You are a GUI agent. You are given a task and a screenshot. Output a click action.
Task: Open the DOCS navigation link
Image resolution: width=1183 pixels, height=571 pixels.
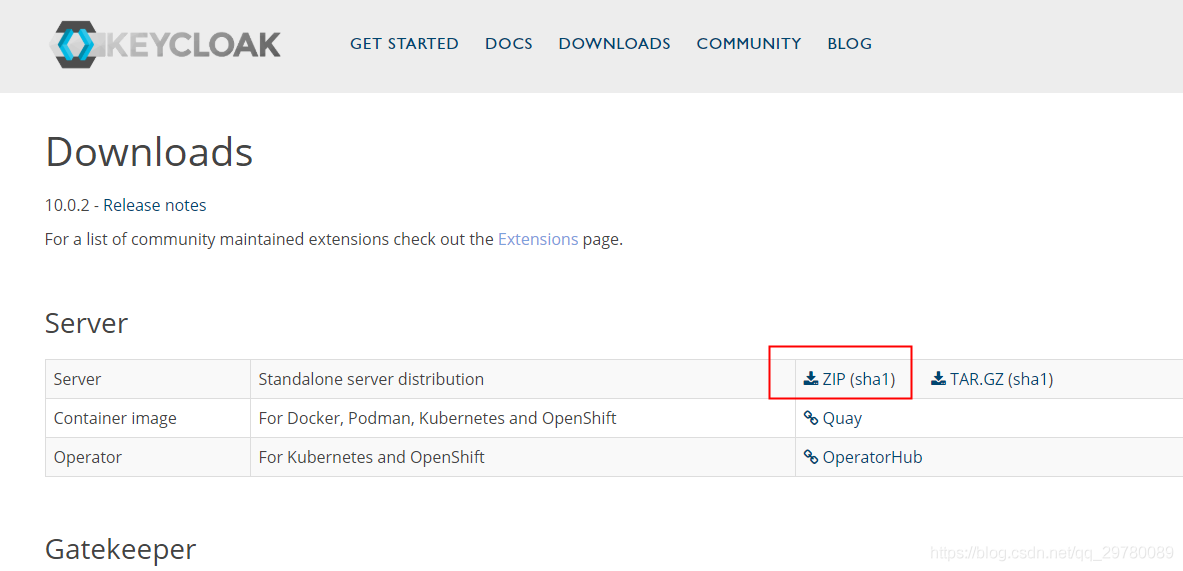coord(509,44)
